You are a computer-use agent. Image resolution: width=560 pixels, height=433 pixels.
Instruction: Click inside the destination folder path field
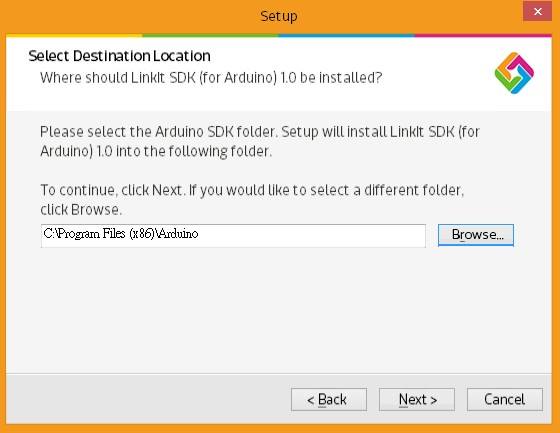pyautogui.click(x=233, y=235)
